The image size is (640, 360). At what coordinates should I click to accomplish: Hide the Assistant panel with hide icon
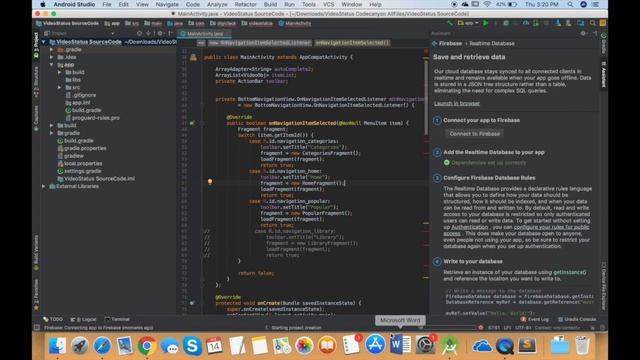click(594, 33)
